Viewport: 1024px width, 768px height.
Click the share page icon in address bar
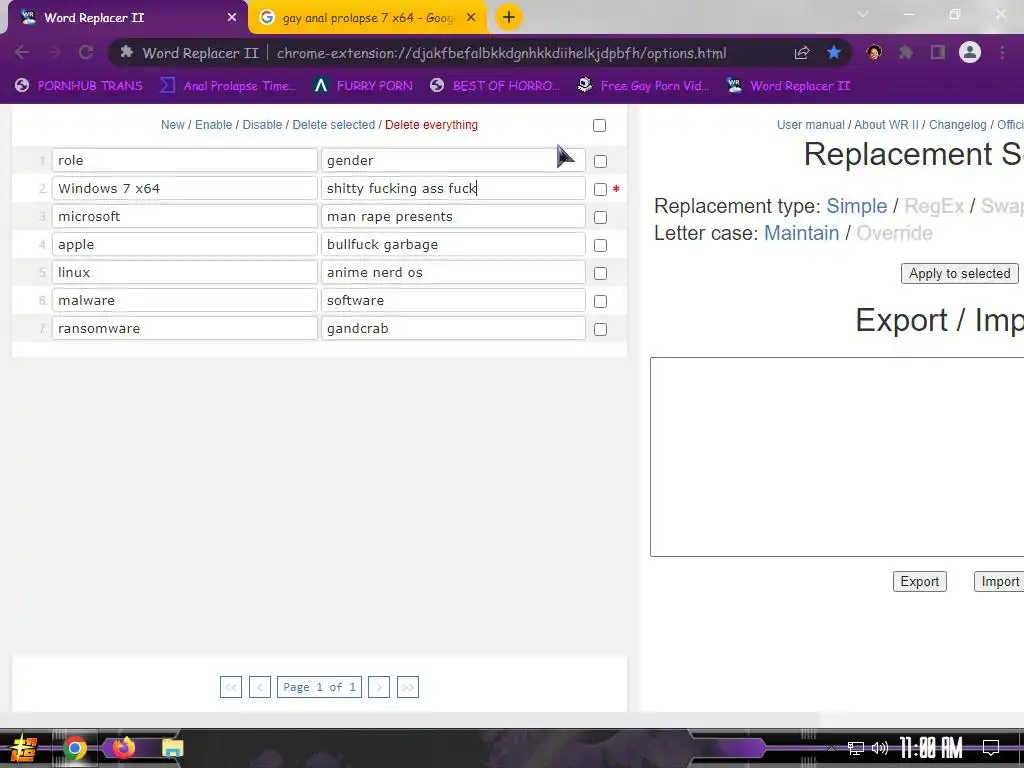click(802, 53)
